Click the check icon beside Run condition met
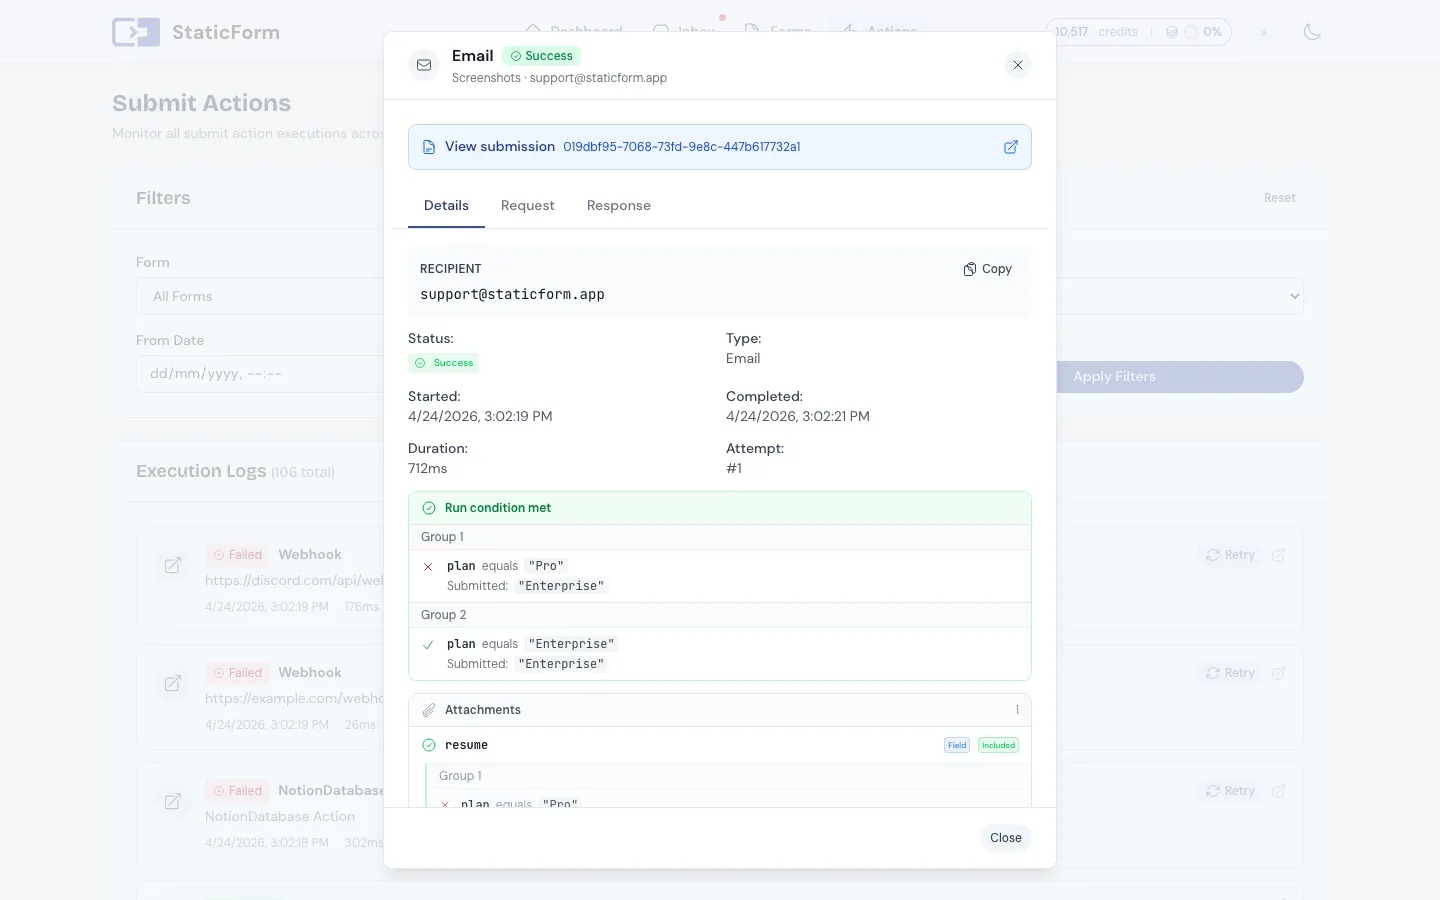 coord(429,508)
